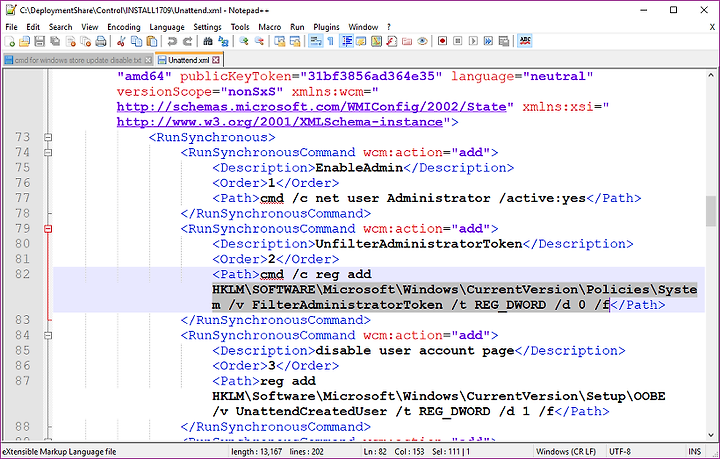The height and width of the screenshot is (459, 720).
Task: Collapse the fold at line 73
Action: (x=48, y=137)
